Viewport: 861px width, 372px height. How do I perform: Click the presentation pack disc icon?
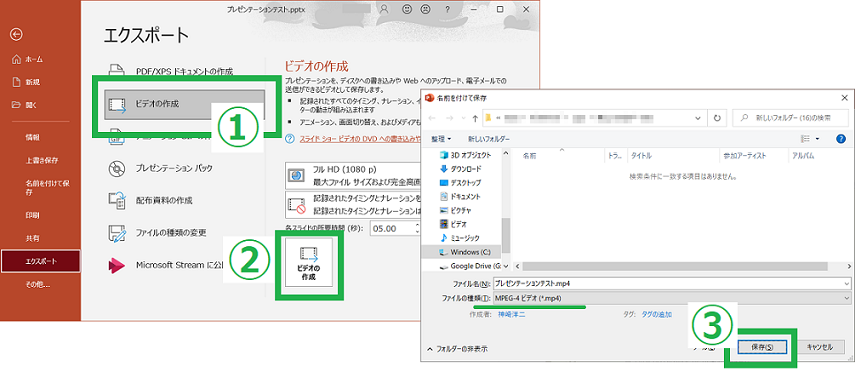coord(117,168)
